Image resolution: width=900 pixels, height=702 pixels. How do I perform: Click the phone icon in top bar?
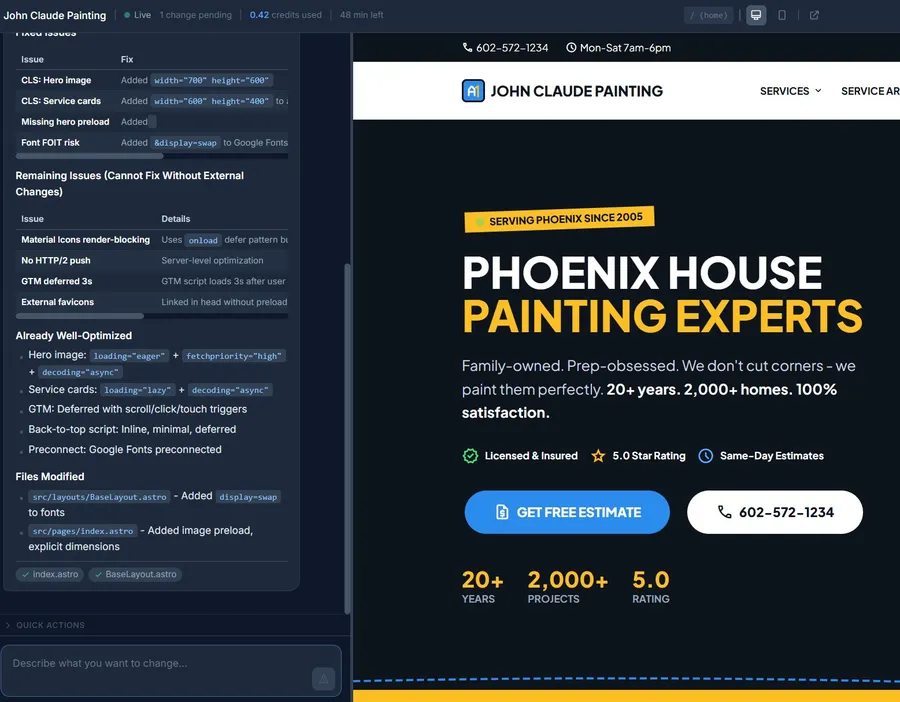[x=467, y=48]
